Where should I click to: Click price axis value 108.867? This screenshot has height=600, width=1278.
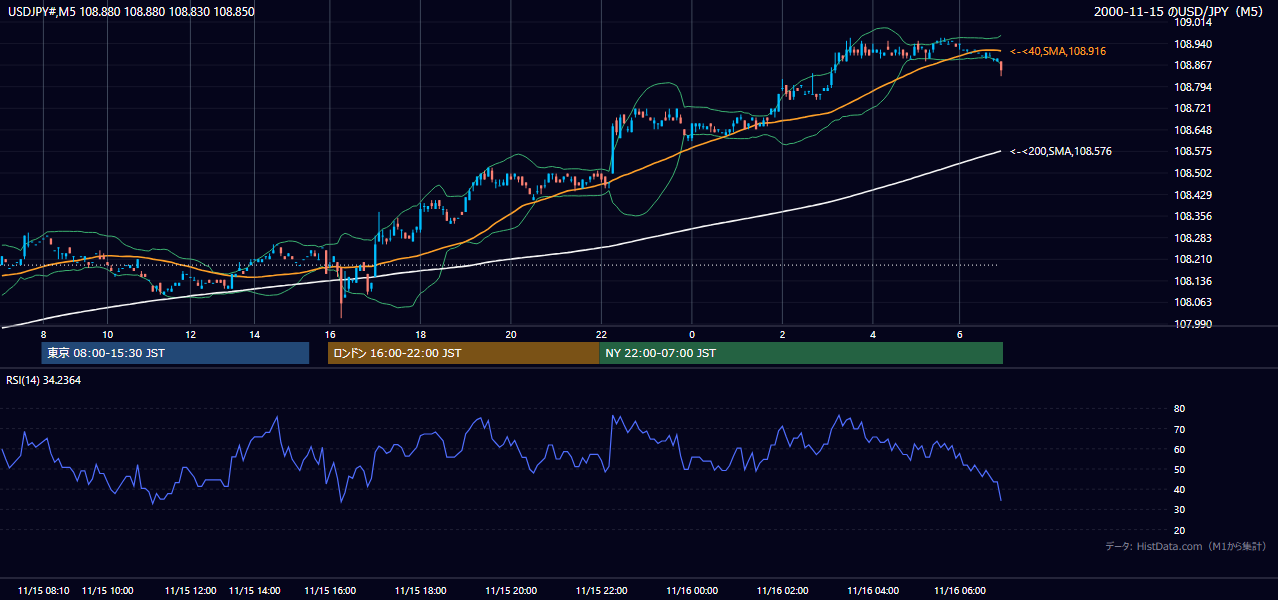[1193, 66]
